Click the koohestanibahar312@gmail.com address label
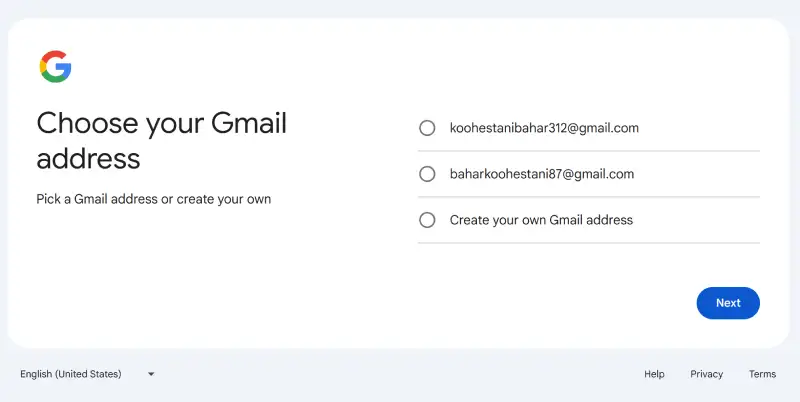 [x=544, y=128]
